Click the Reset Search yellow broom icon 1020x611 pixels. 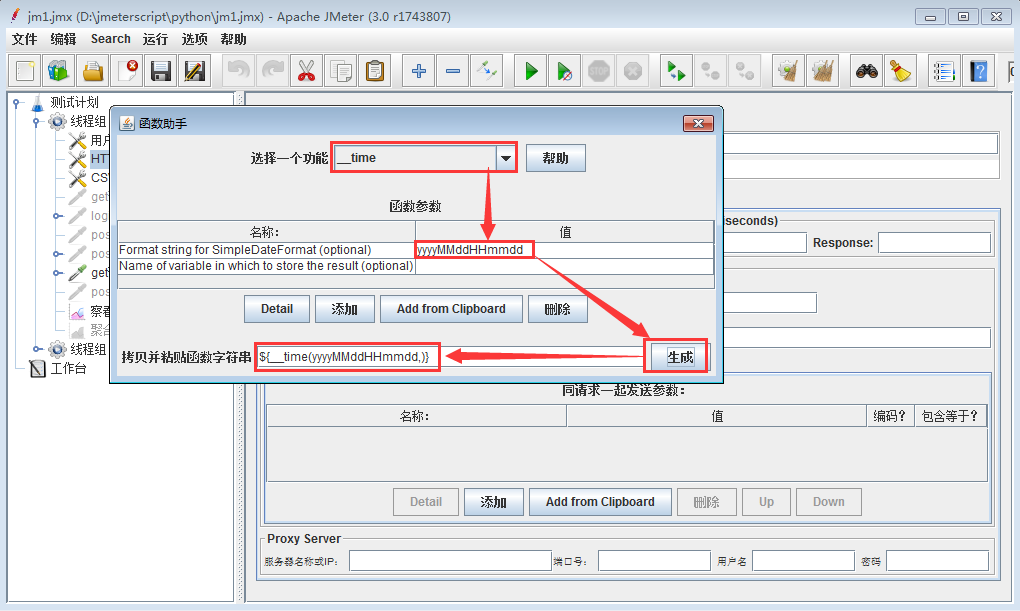[x=900, y=70]
